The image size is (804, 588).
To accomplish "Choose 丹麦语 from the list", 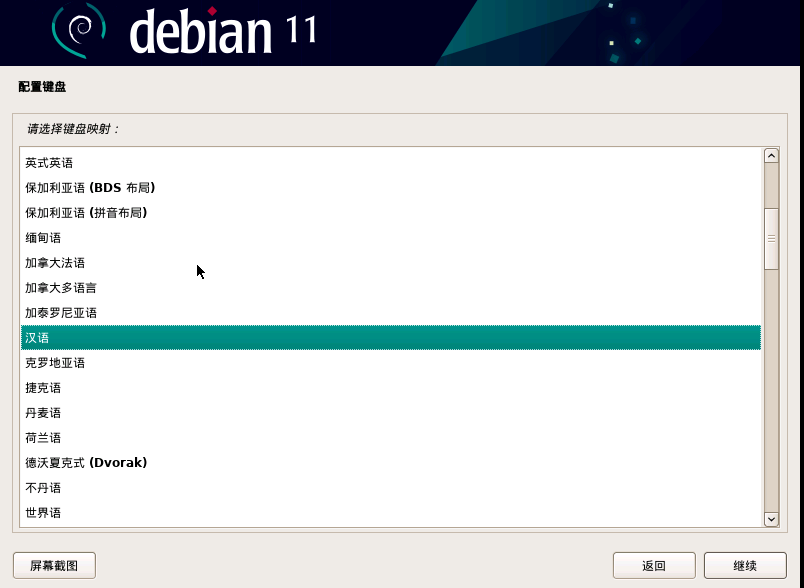I will [391, 413].
